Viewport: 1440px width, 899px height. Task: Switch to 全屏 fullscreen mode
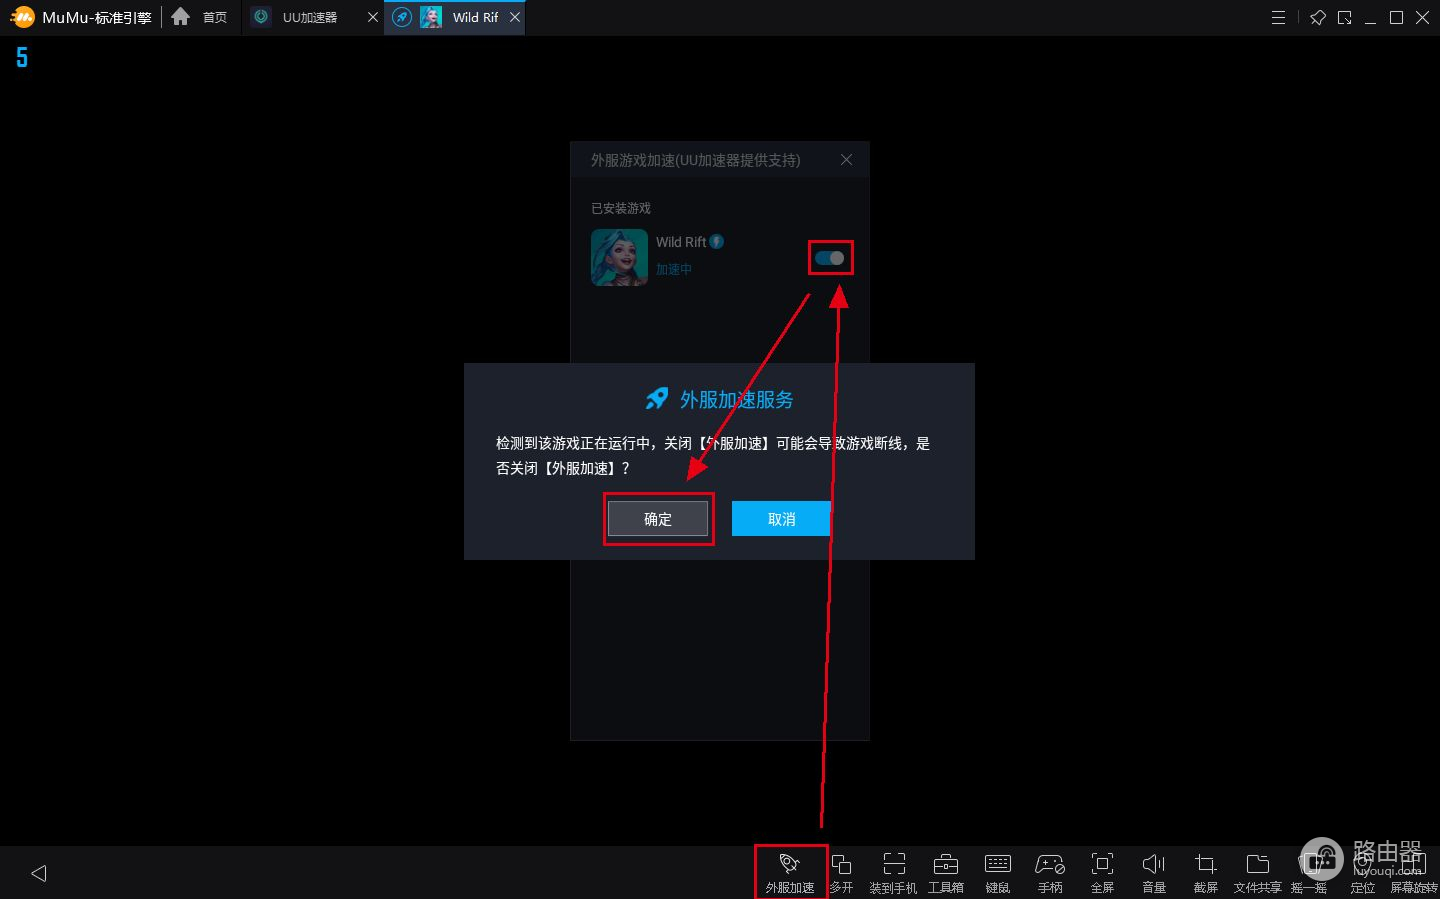click(1102, 872)
